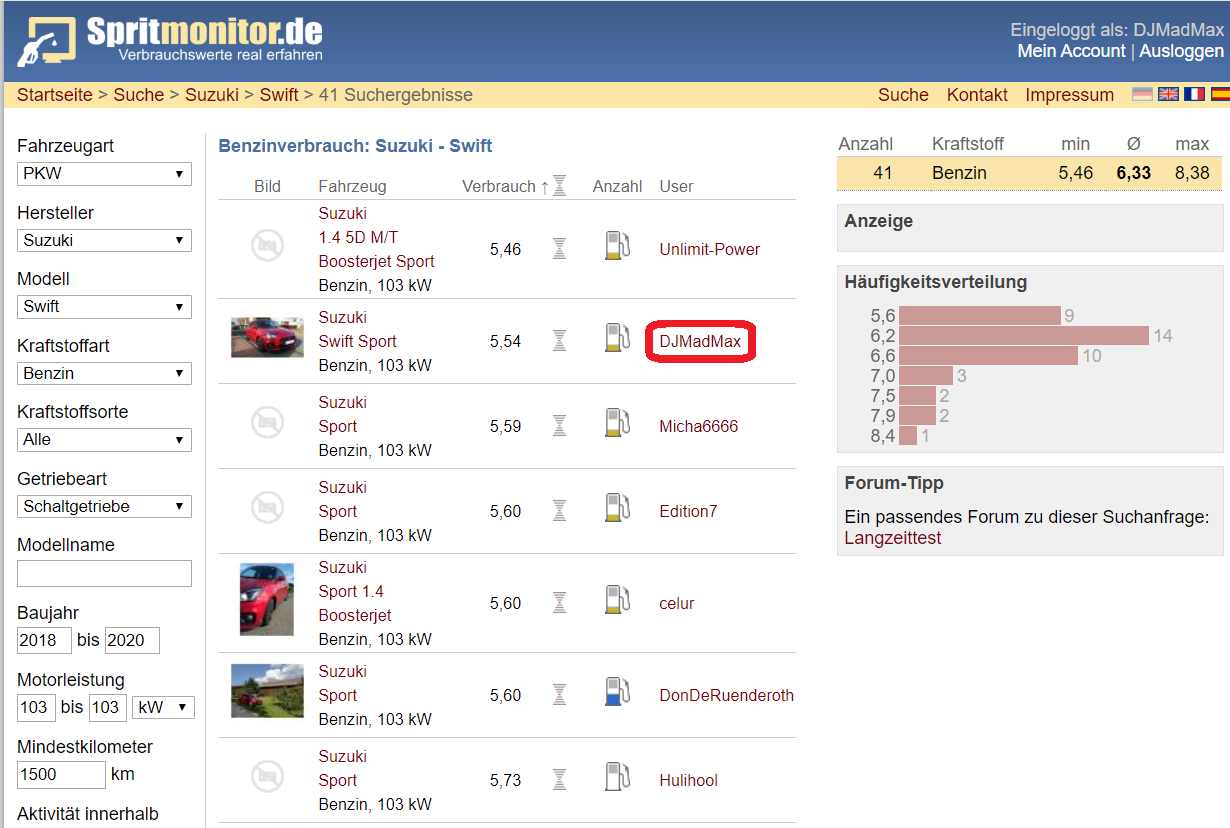This screenshot has width=1230, height=828.
Task: Open Suche breadcrumb link
Action: (x=138, y=95)
